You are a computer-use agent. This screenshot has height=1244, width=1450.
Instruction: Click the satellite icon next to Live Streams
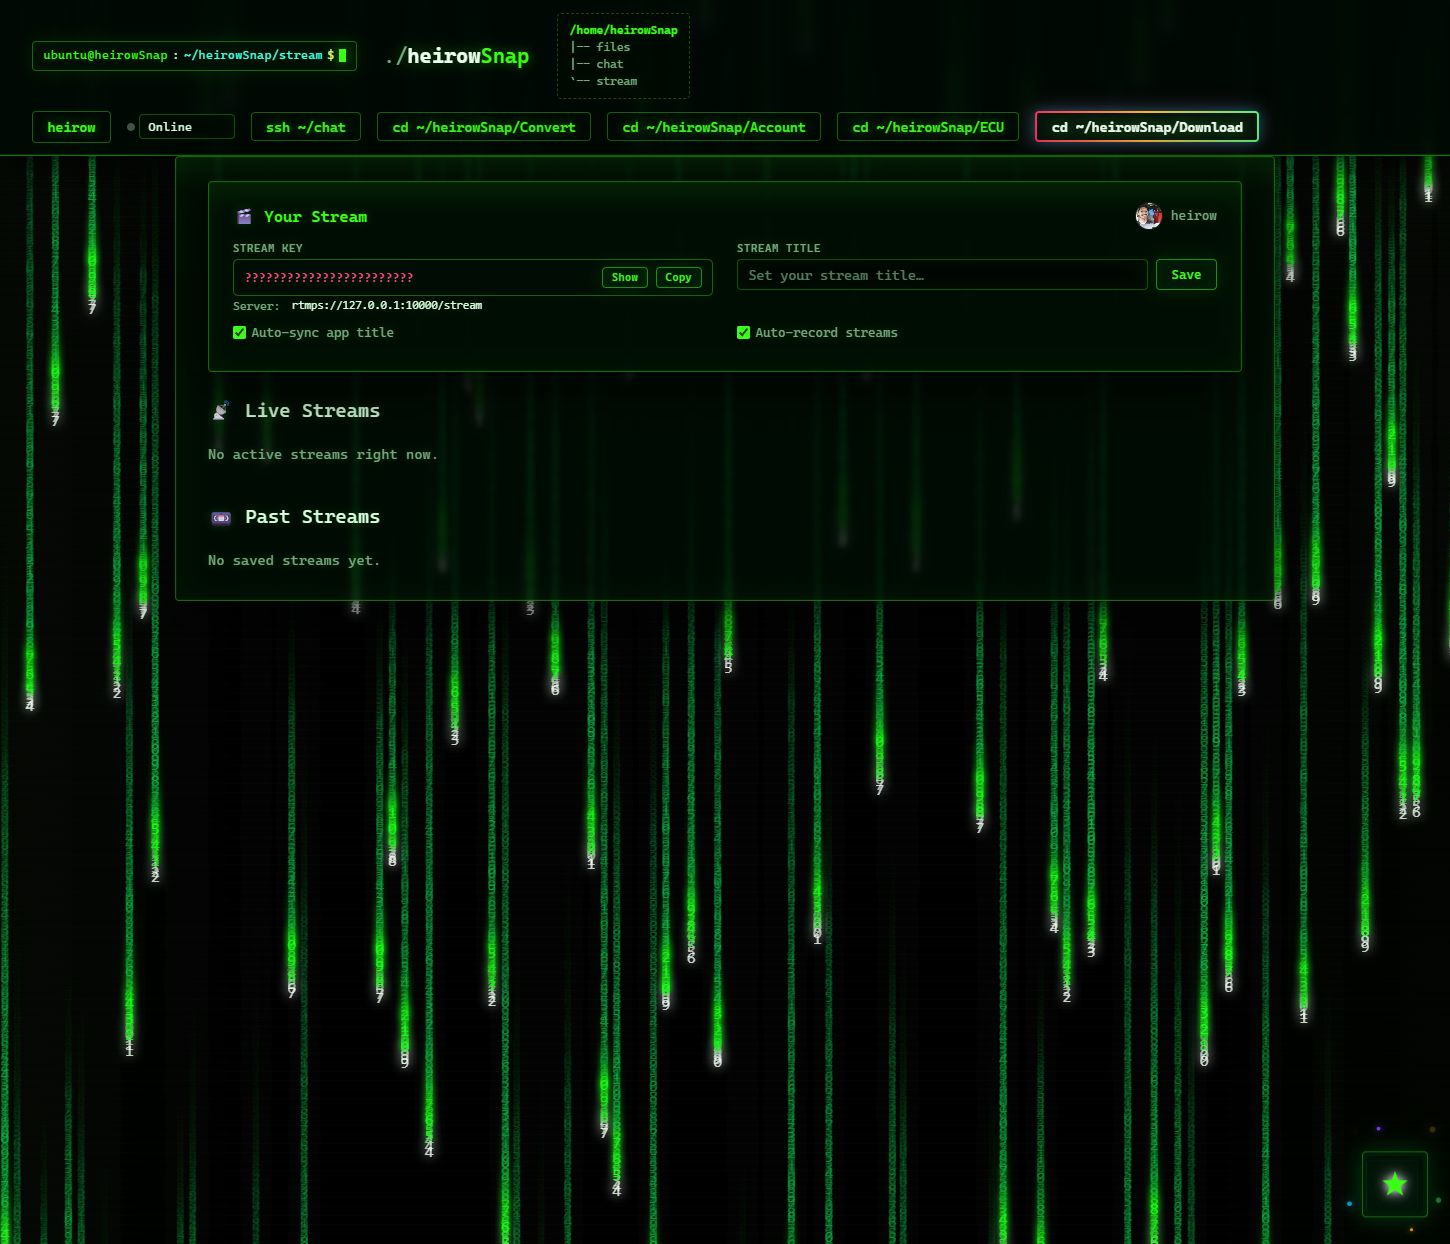coord(221,411)
